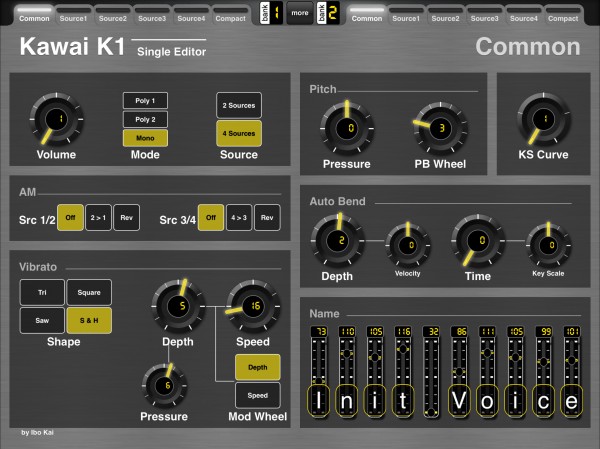
Task: Click the name letter box showing 't'
Action: [403, 401]
